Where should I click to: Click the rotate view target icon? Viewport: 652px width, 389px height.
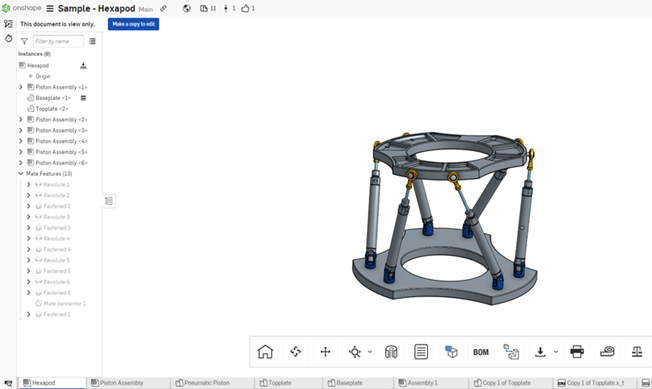point(355,352)
